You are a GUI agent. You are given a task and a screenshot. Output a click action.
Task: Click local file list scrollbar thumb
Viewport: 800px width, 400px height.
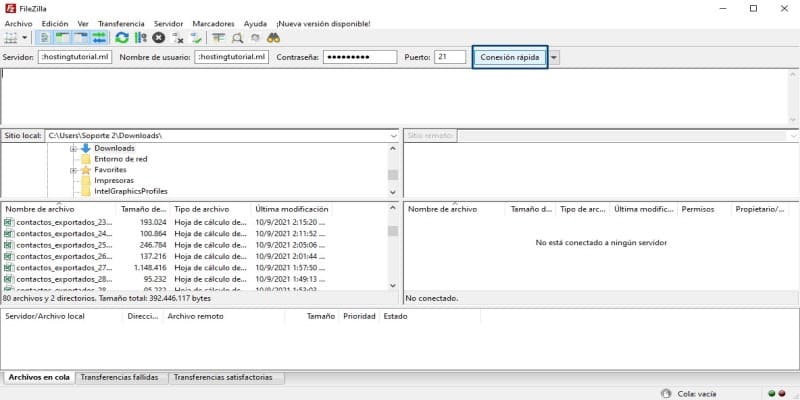[x=392, y=231]
